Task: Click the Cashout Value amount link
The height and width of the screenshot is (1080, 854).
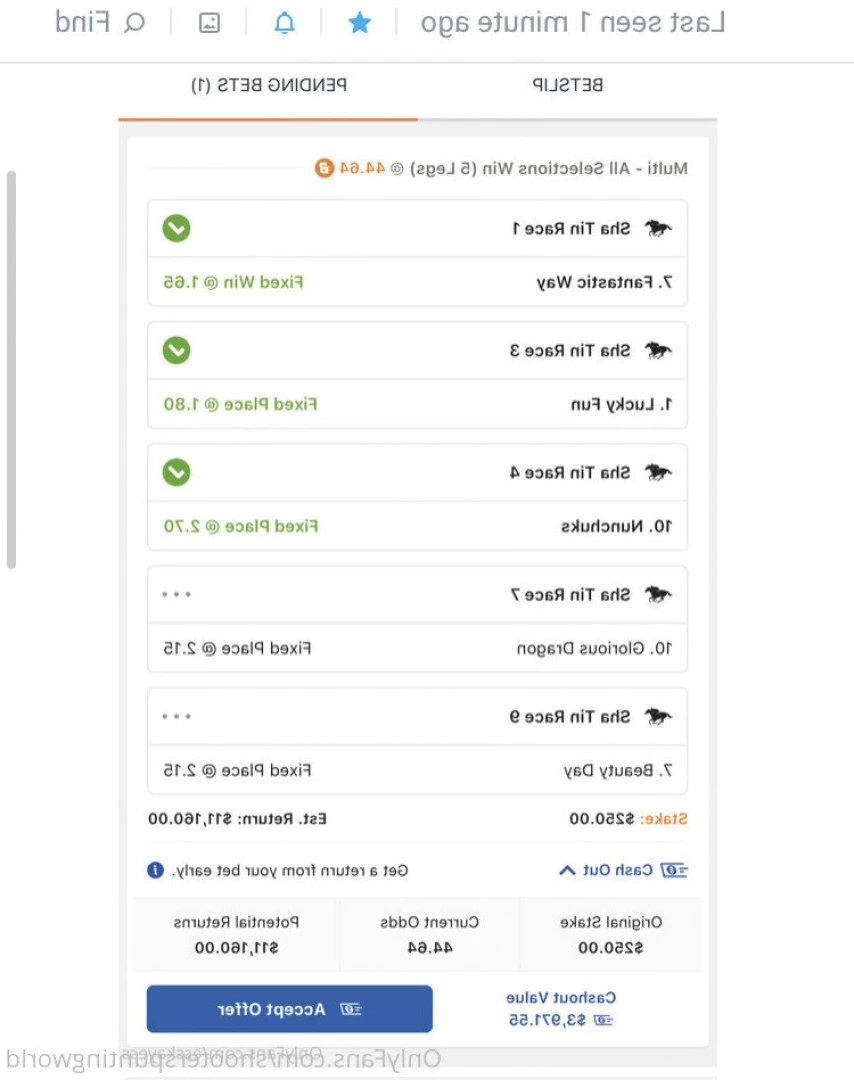Action: 561,1019
